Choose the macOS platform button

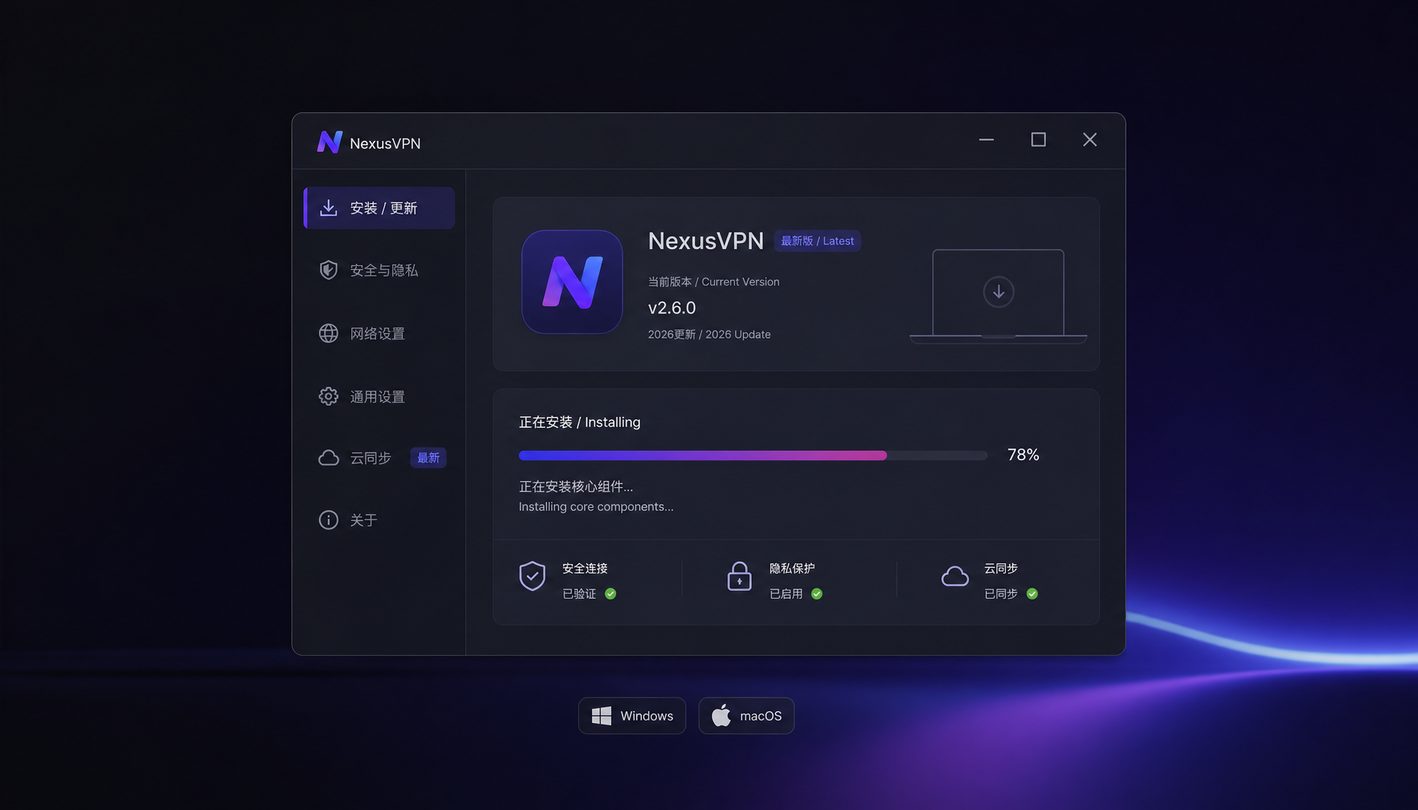pyautogui.click(x=746, y=716)
